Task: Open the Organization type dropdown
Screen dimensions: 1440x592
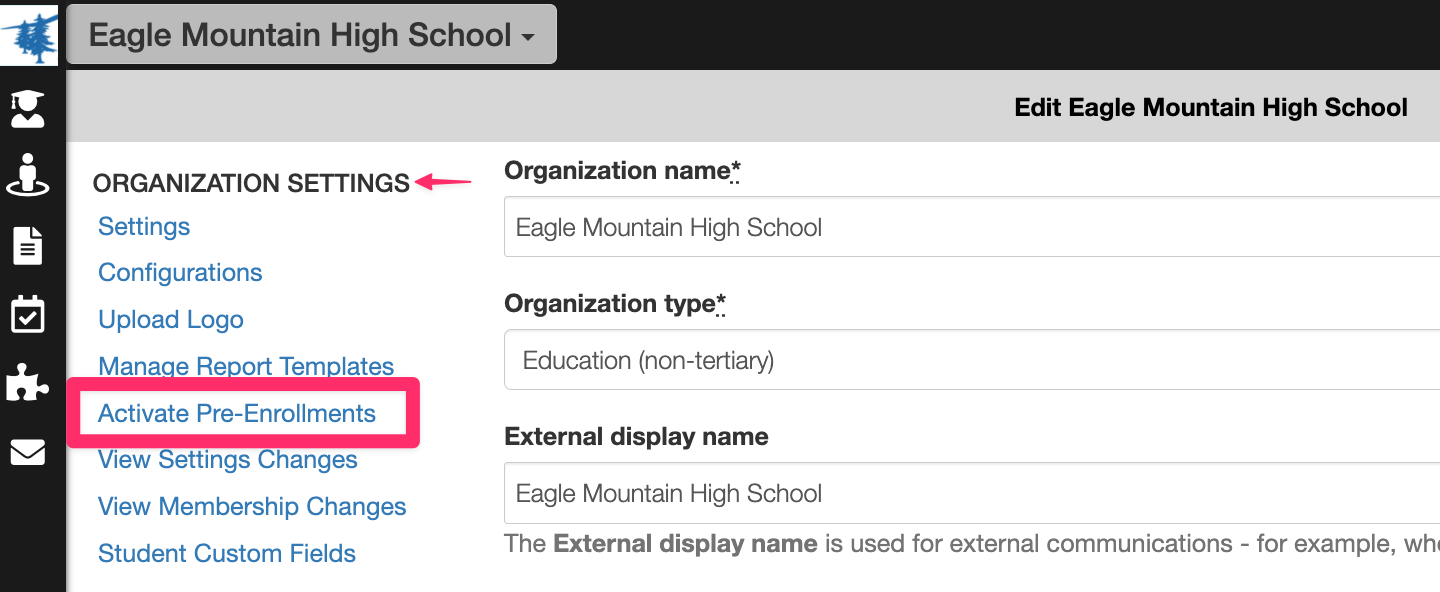Action: point(972,360)
